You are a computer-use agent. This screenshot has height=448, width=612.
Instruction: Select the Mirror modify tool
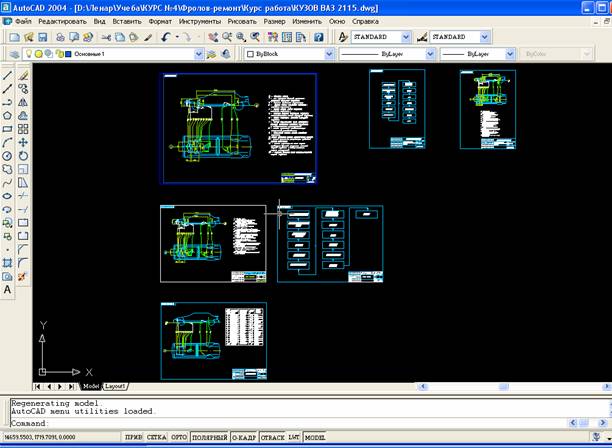[23, 102]
